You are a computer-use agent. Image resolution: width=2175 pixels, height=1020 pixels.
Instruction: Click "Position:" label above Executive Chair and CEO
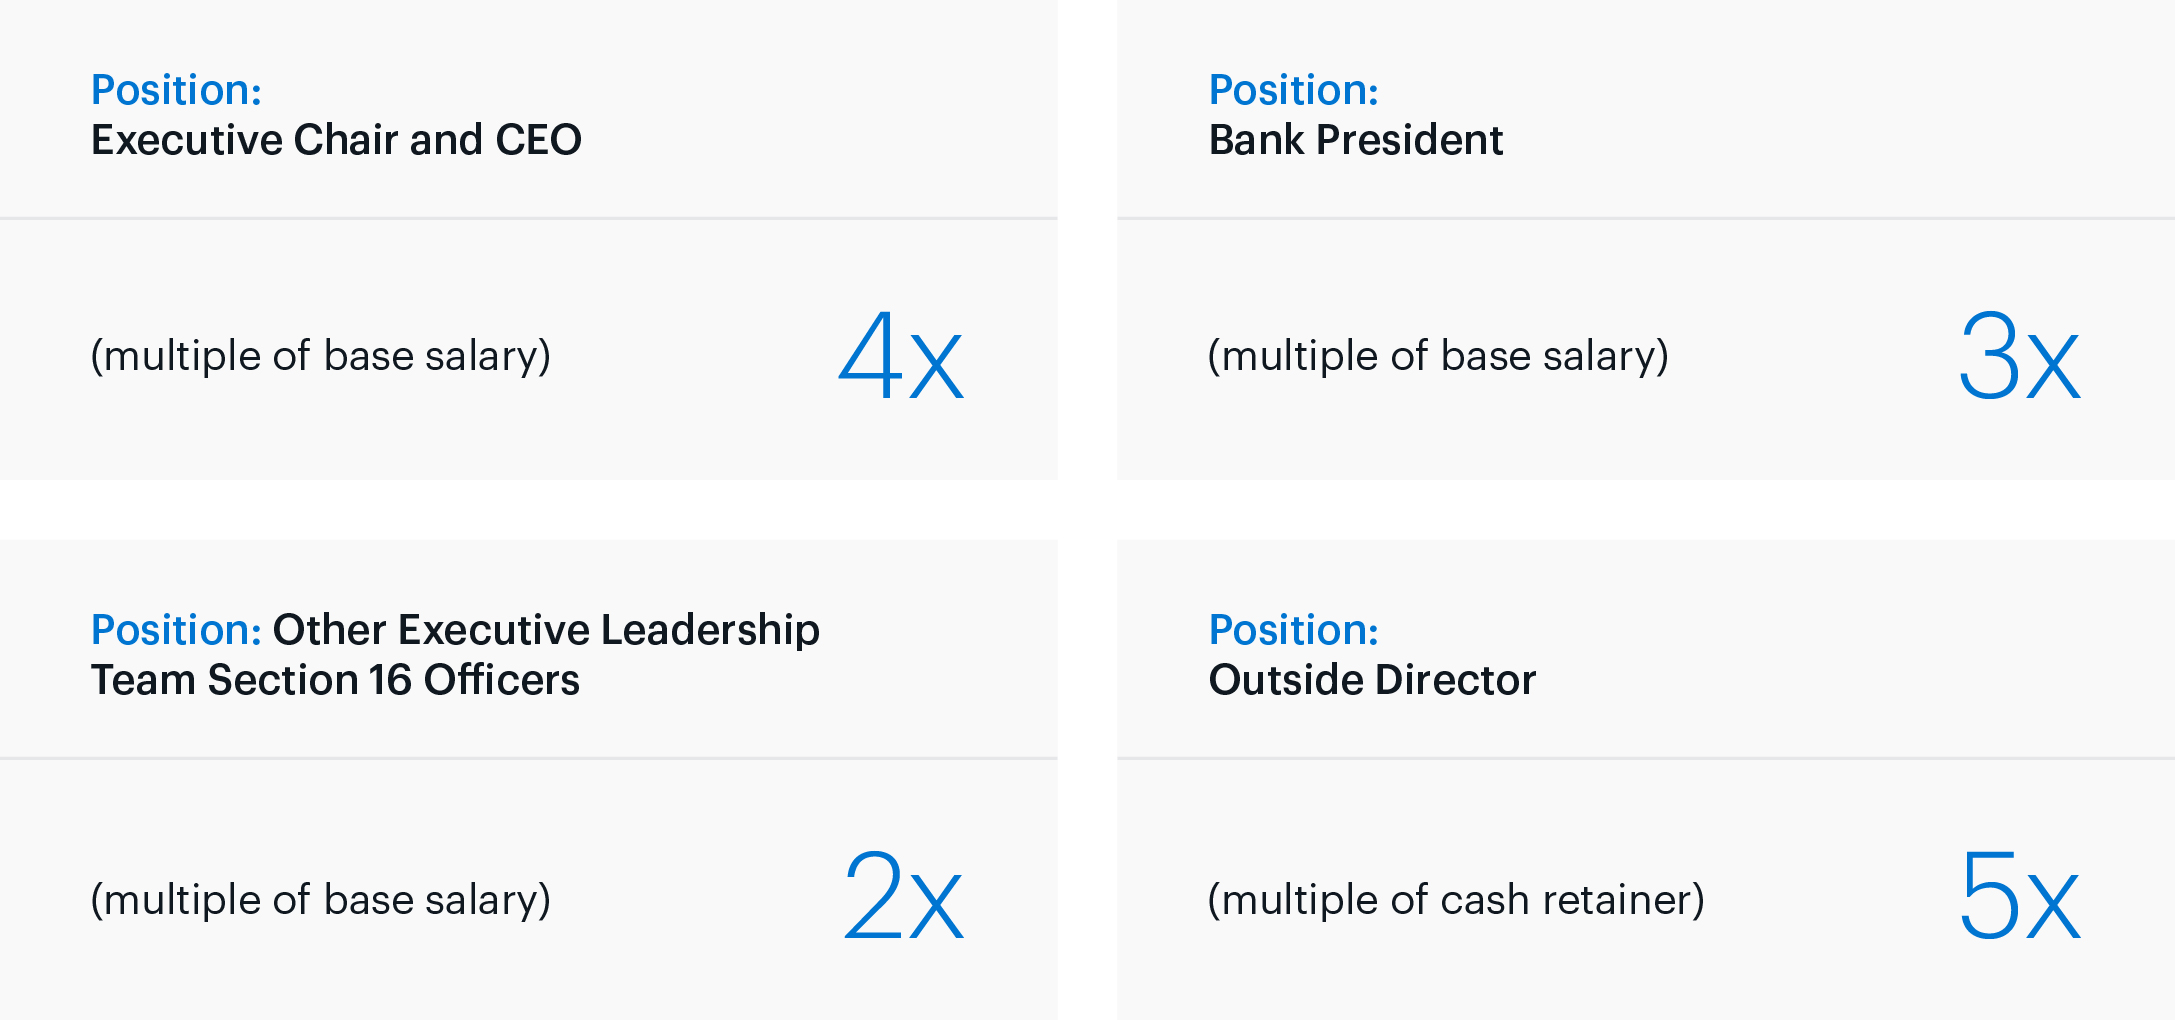(x=176, y=90)
